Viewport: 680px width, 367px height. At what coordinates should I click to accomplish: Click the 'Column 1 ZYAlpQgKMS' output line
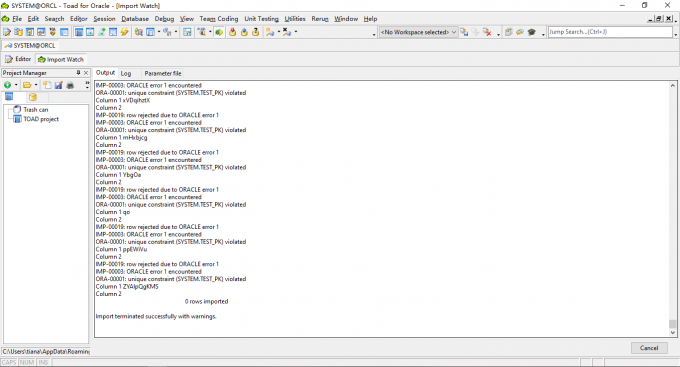pyautogui.click(x=127, y=286)
